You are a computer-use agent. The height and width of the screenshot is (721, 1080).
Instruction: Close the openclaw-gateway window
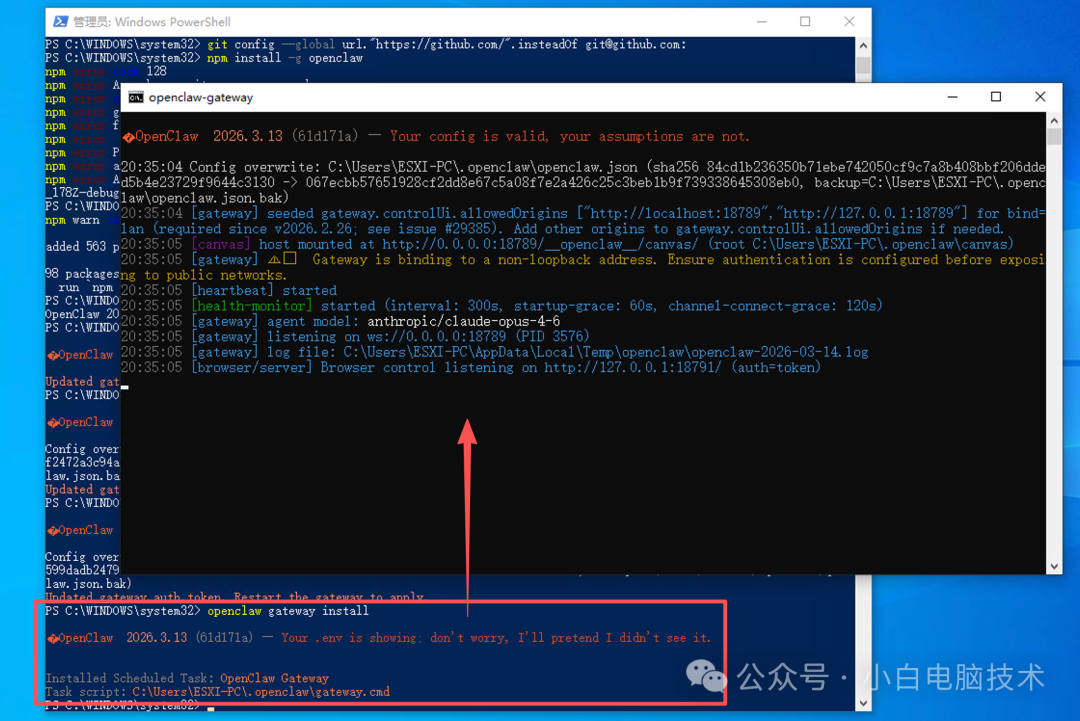pyautogui.click(x=1040, y=97)
